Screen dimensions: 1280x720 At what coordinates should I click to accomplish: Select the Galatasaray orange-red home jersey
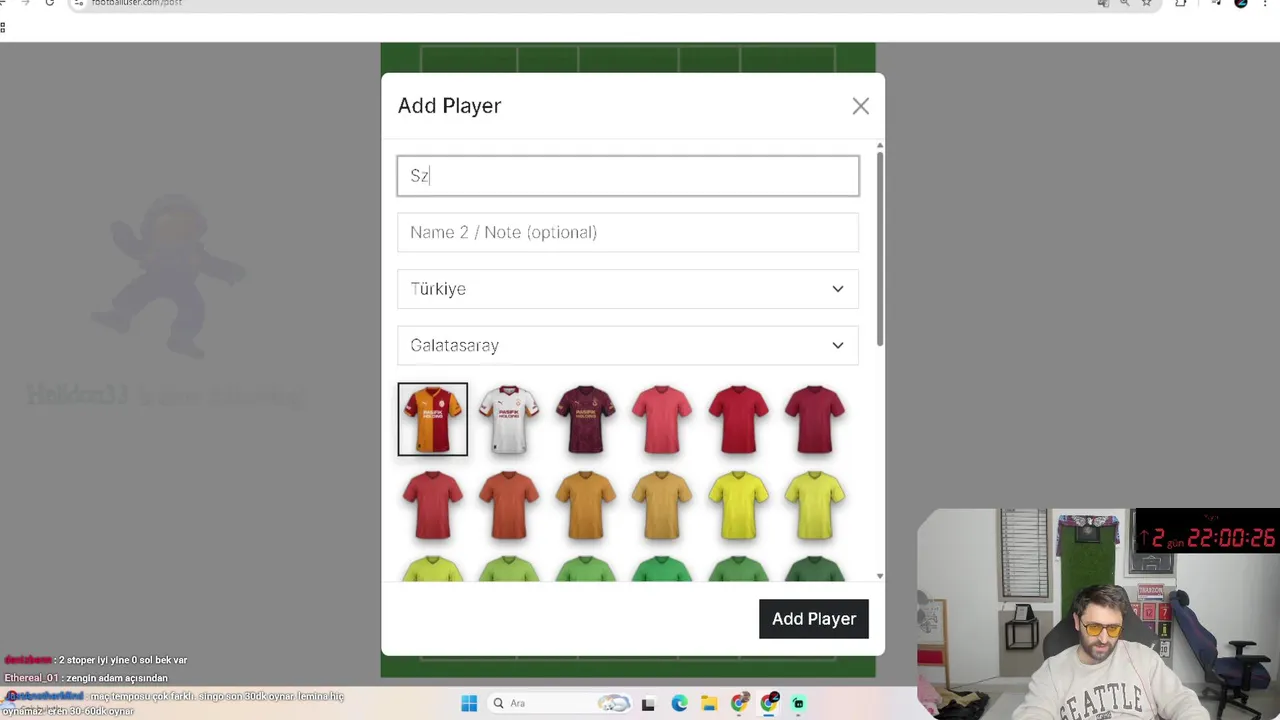432,419
